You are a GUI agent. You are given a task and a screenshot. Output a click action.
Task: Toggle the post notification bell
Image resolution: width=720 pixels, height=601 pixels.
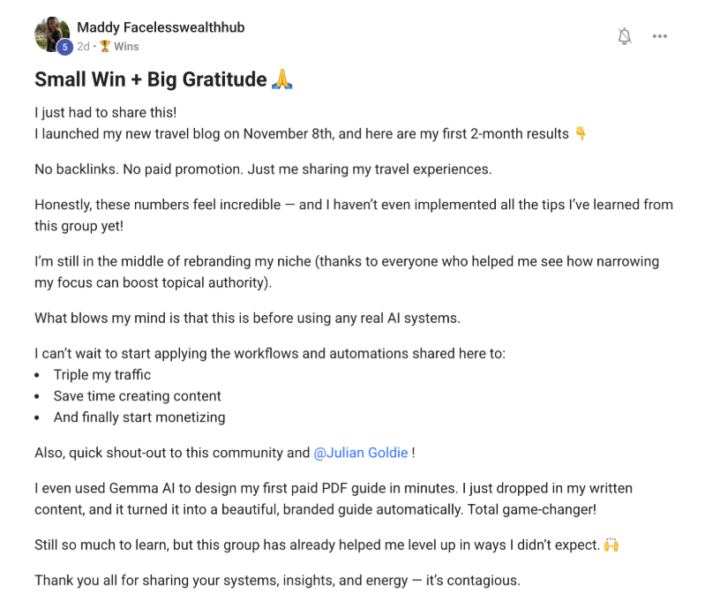click(625, 36)
